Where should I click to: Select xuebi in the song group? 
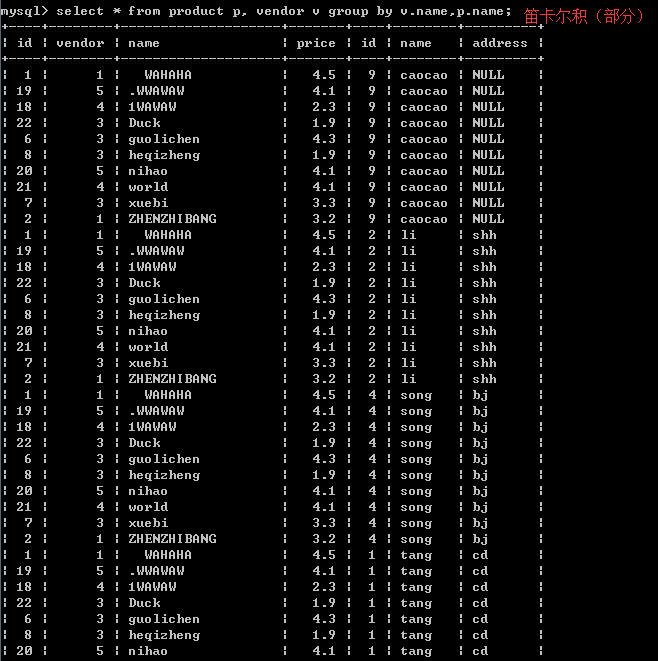pyautogui.click(x=148, y=523)
